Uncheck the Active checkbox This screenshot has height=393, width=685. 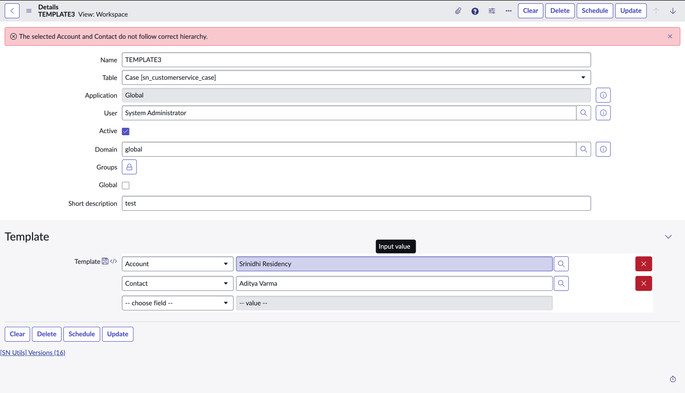[126, 131]
